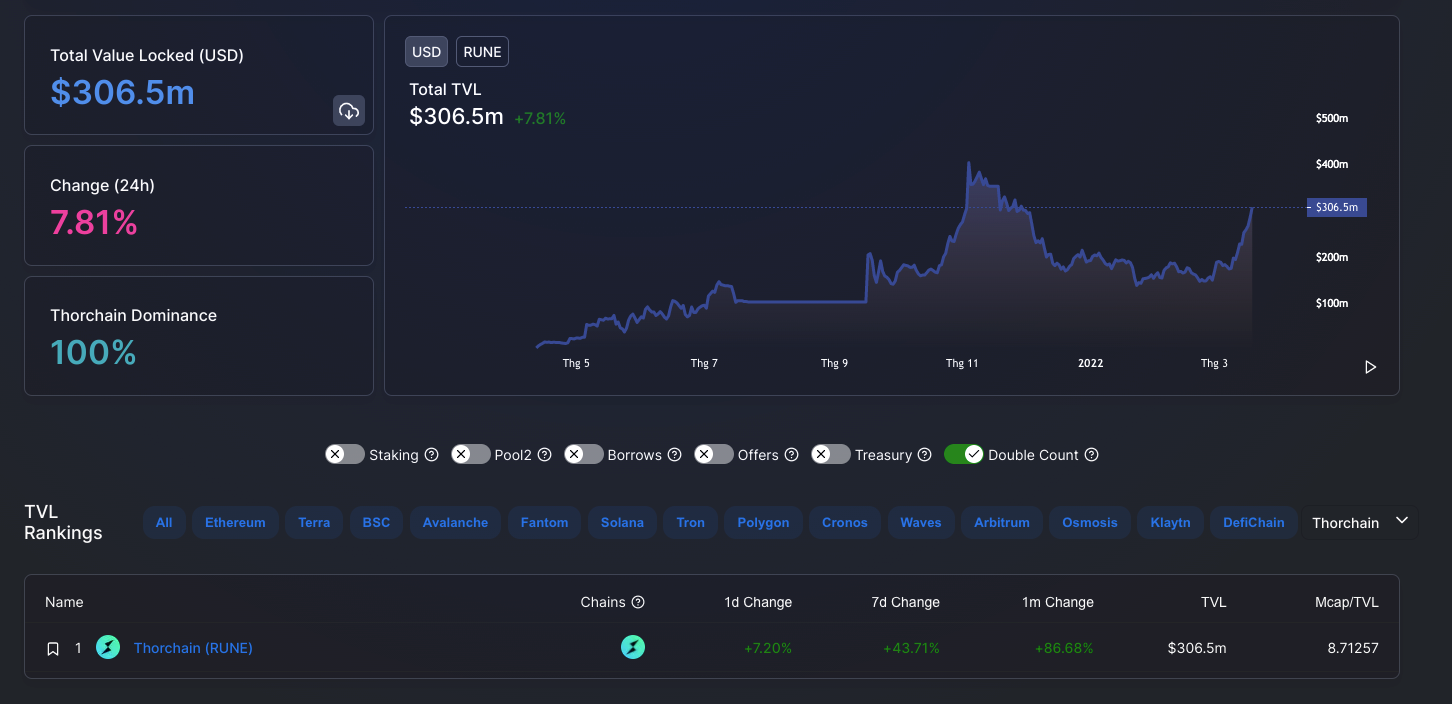Click the chart play button

1371,367
